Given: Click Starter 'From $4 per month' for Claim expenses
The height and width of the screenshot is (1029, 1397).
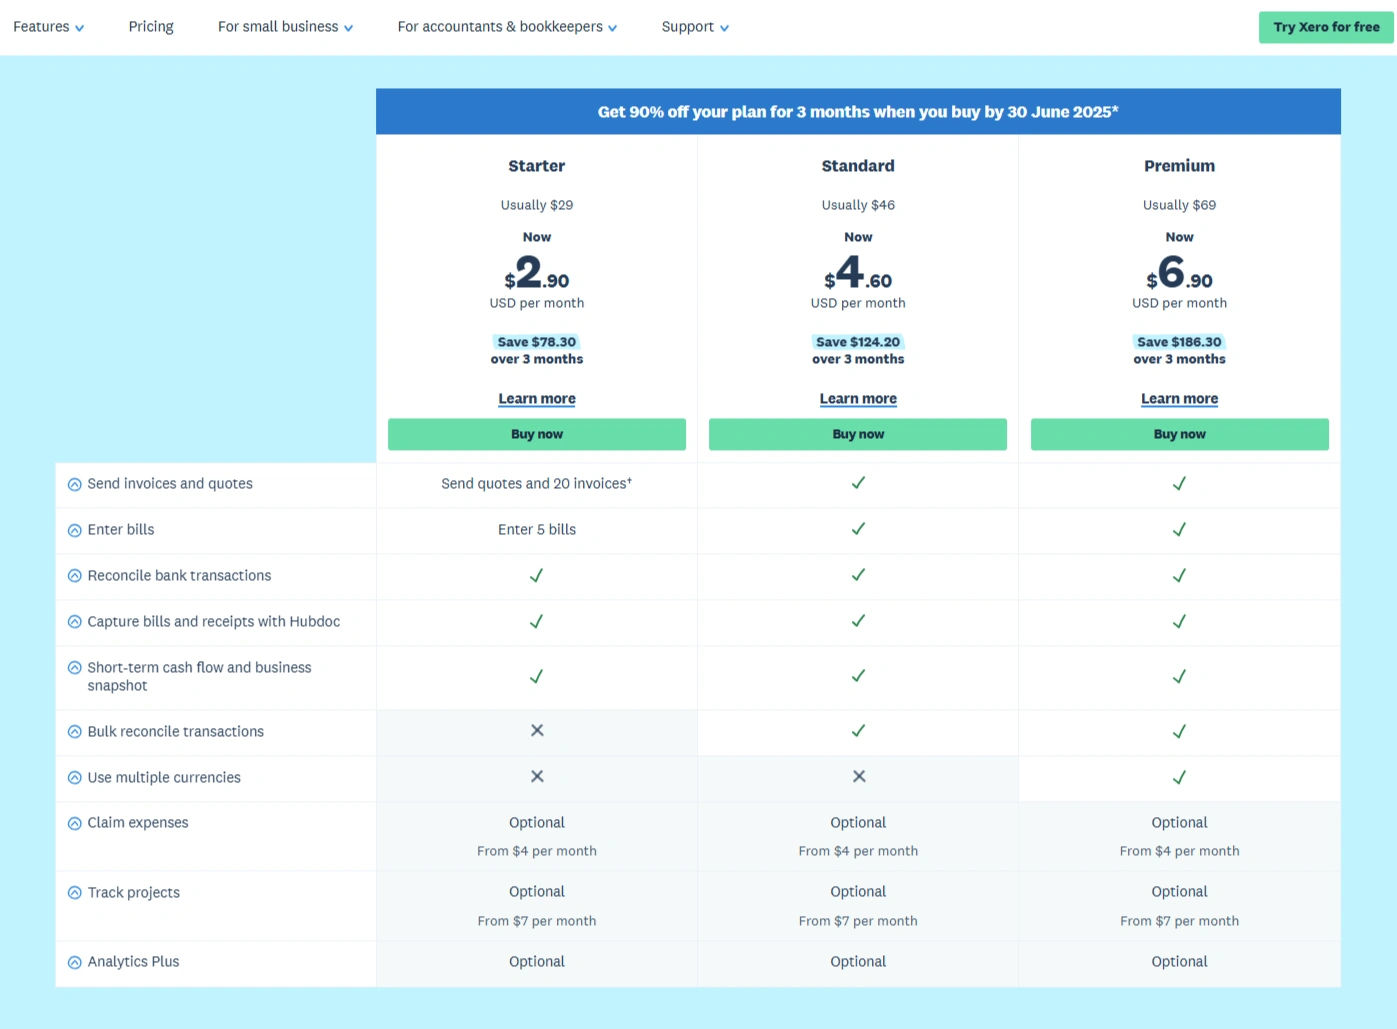Looking at the screenshot, I should point(537,851).
